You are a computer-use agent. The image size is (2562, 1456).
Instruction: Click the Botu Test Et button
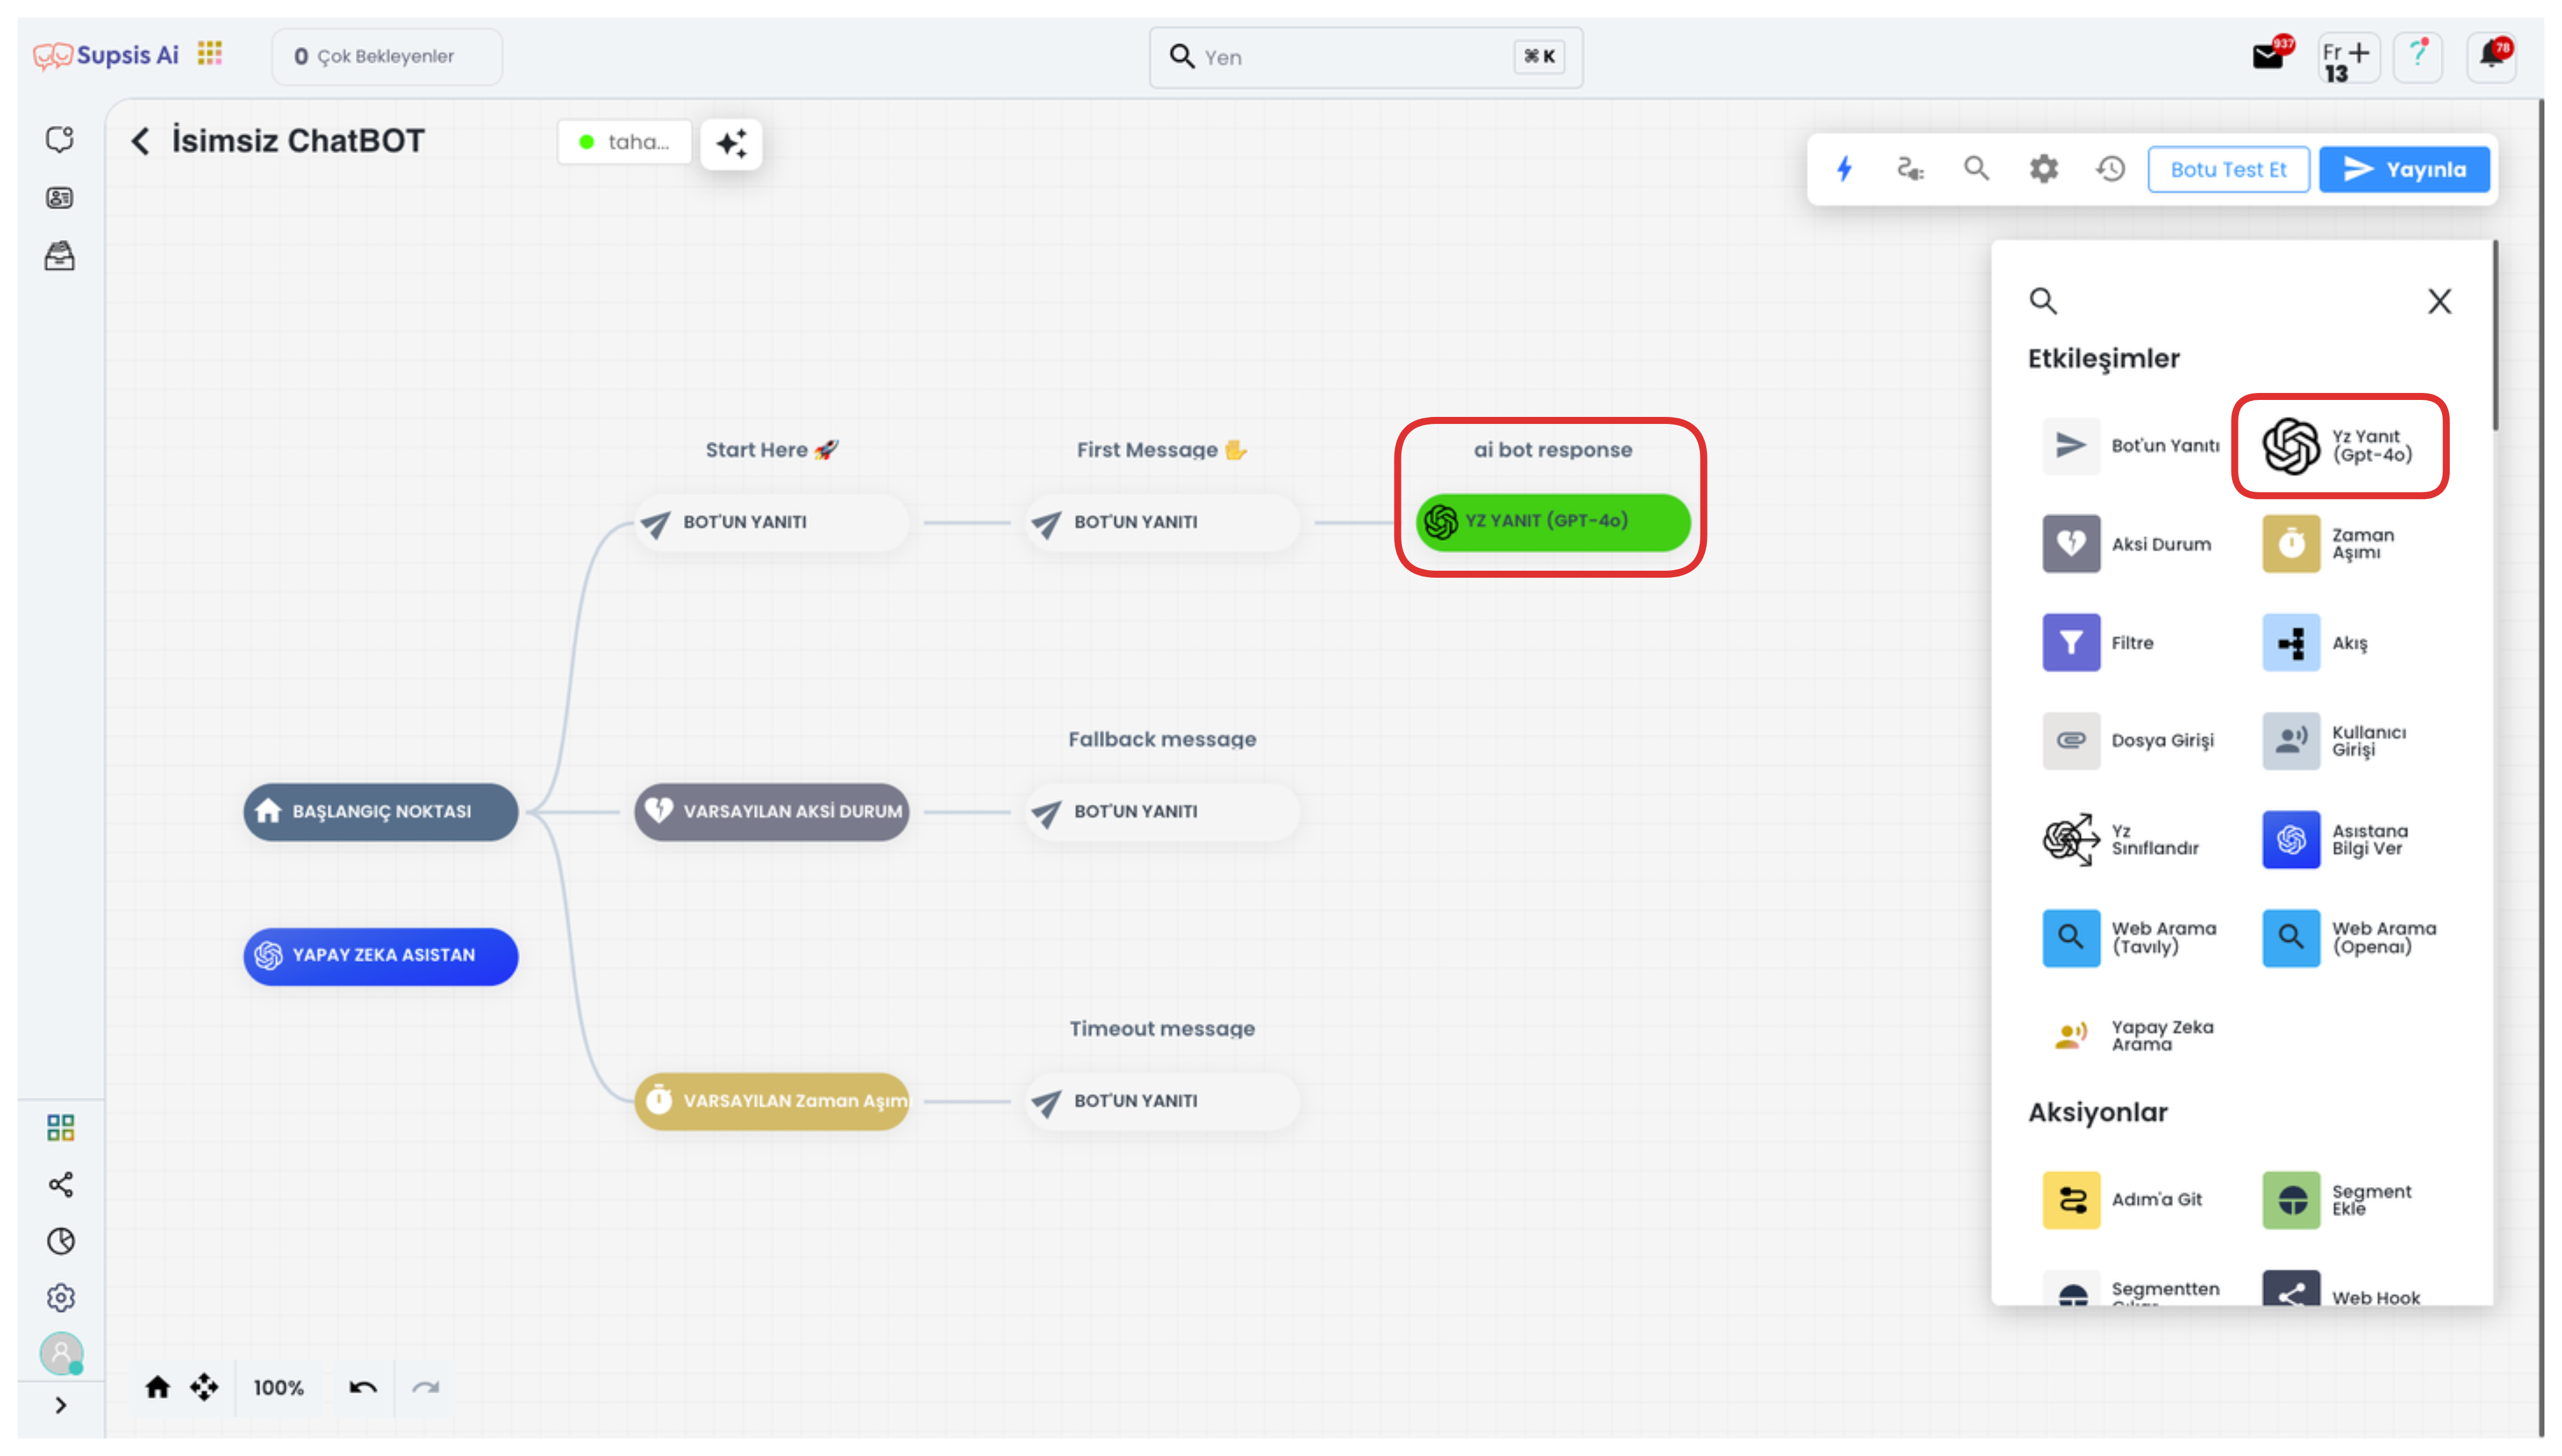[2228, 169]
